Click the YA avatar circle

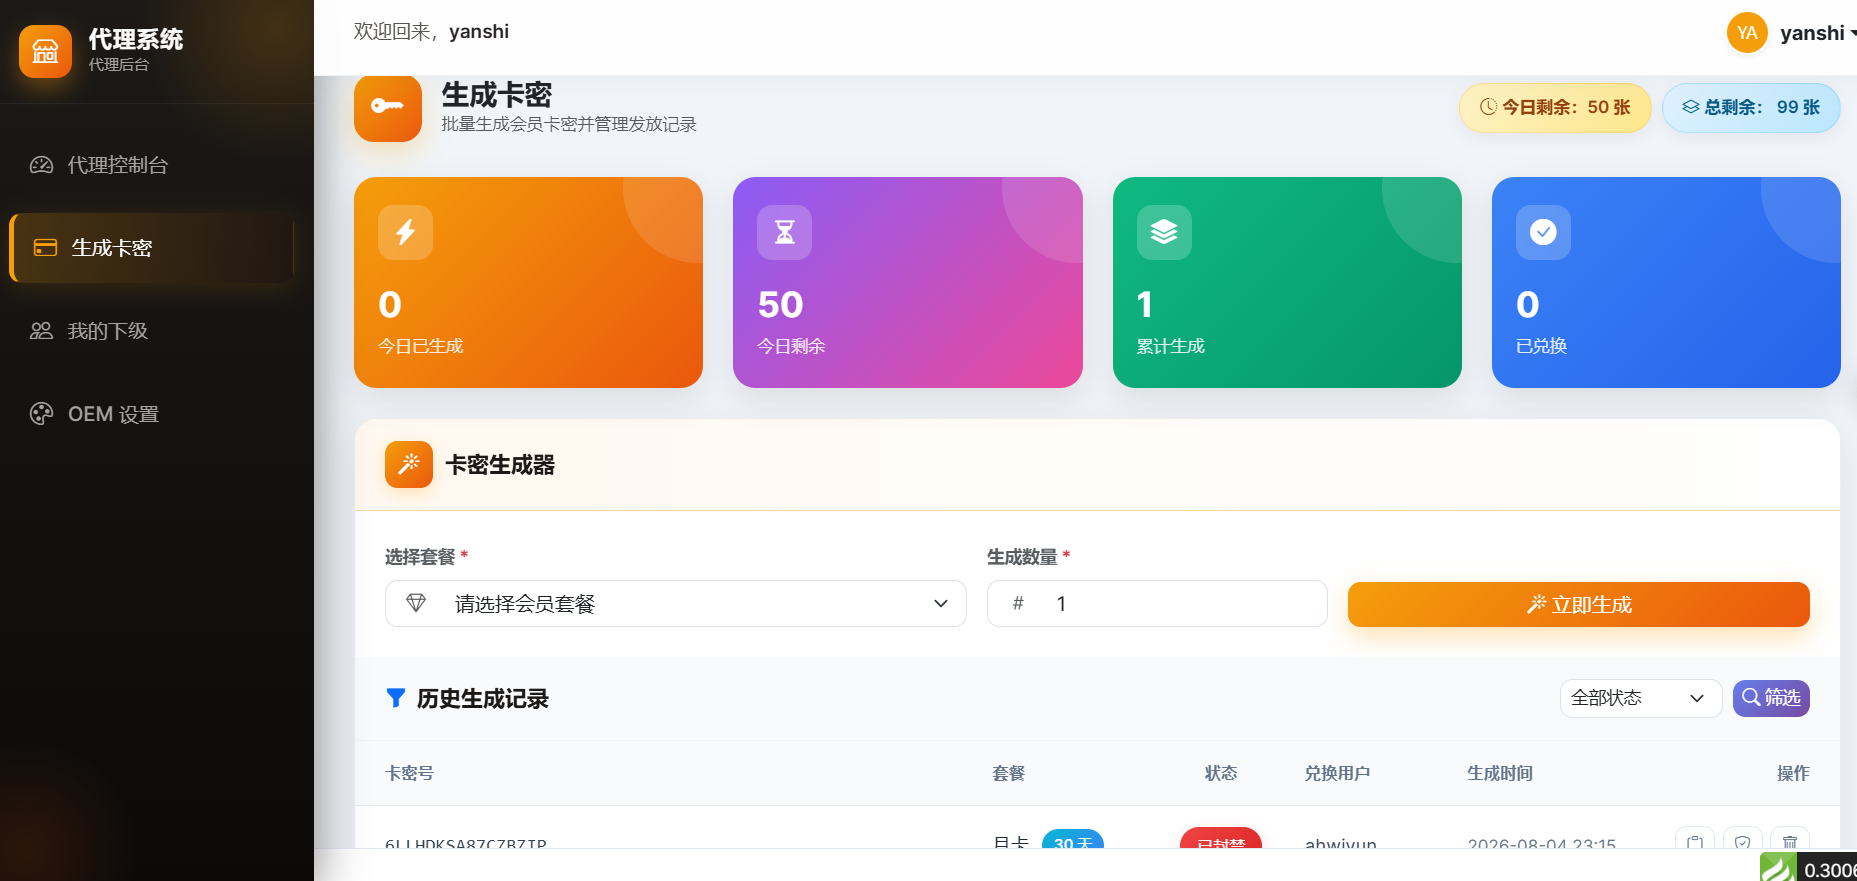pos(1747,33)
